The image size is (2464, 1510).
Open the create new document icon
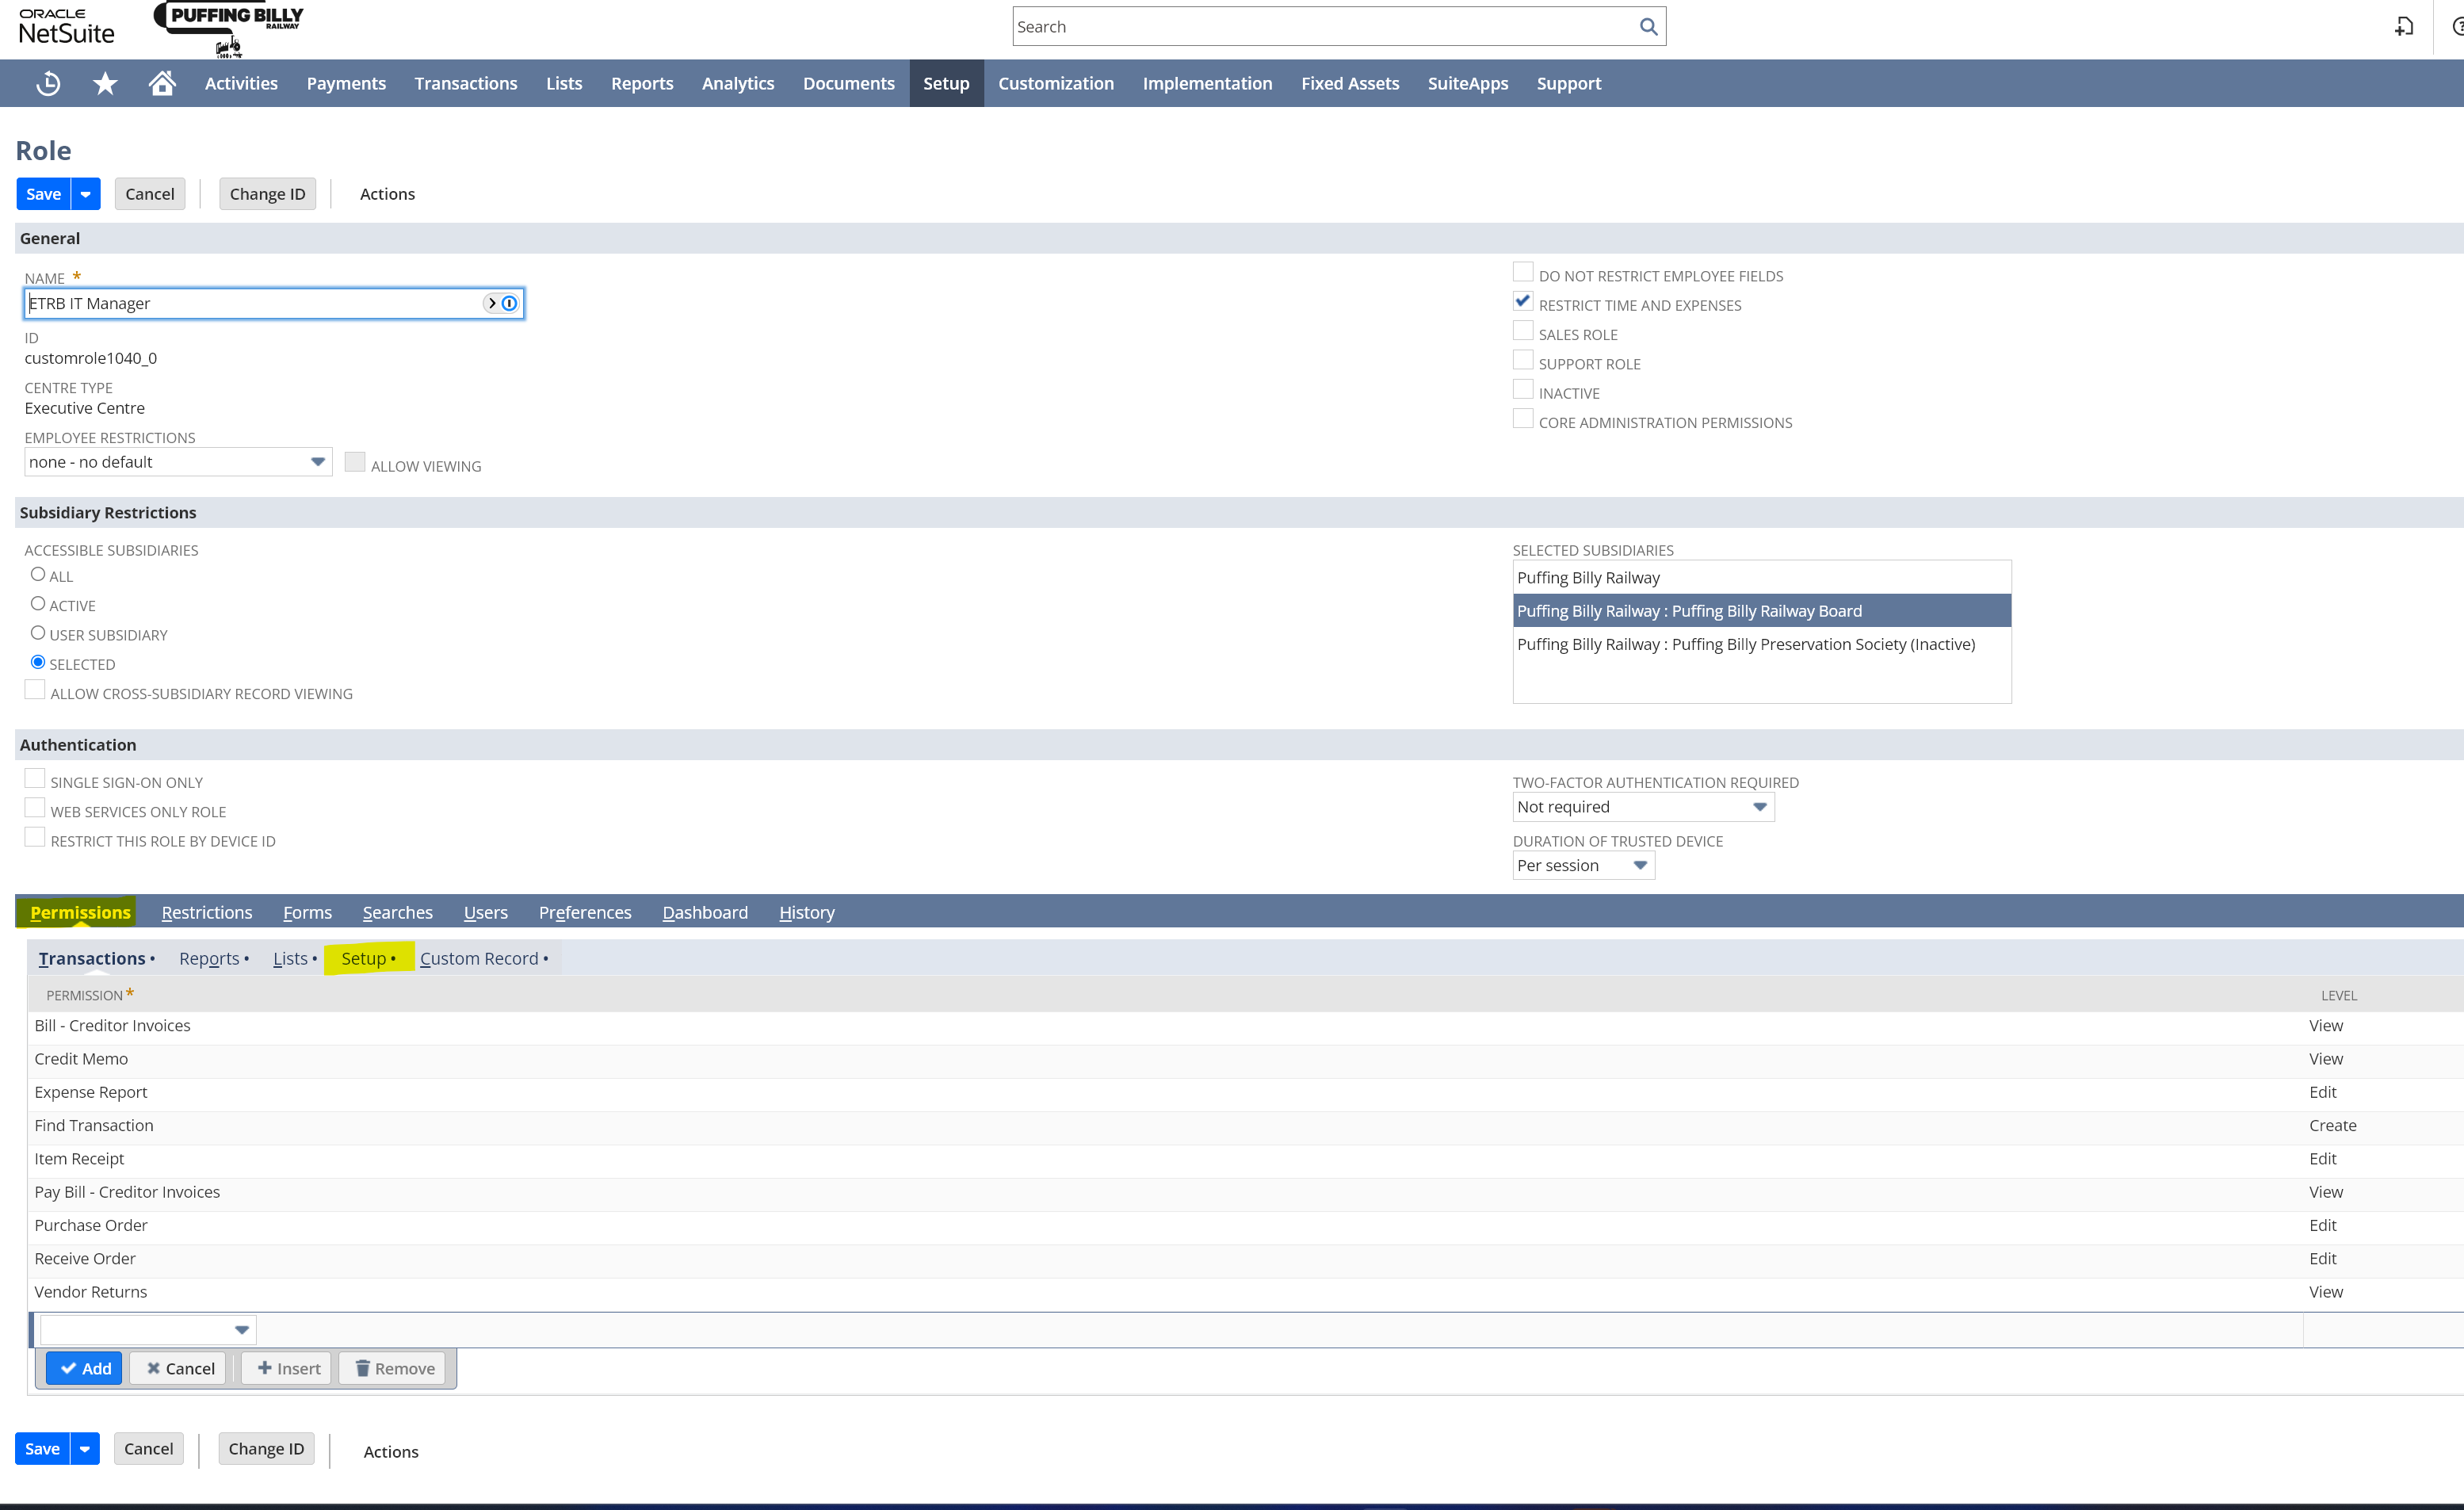coord(2404,27)
